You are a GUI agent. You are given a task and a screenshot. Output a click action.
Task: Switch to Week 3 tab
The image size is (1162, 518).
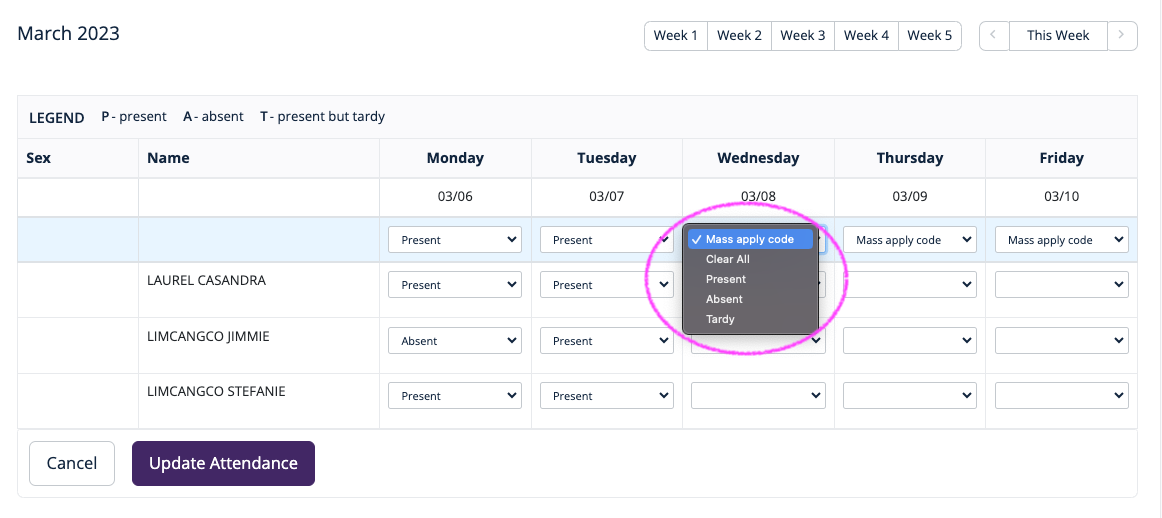point(803,36)
